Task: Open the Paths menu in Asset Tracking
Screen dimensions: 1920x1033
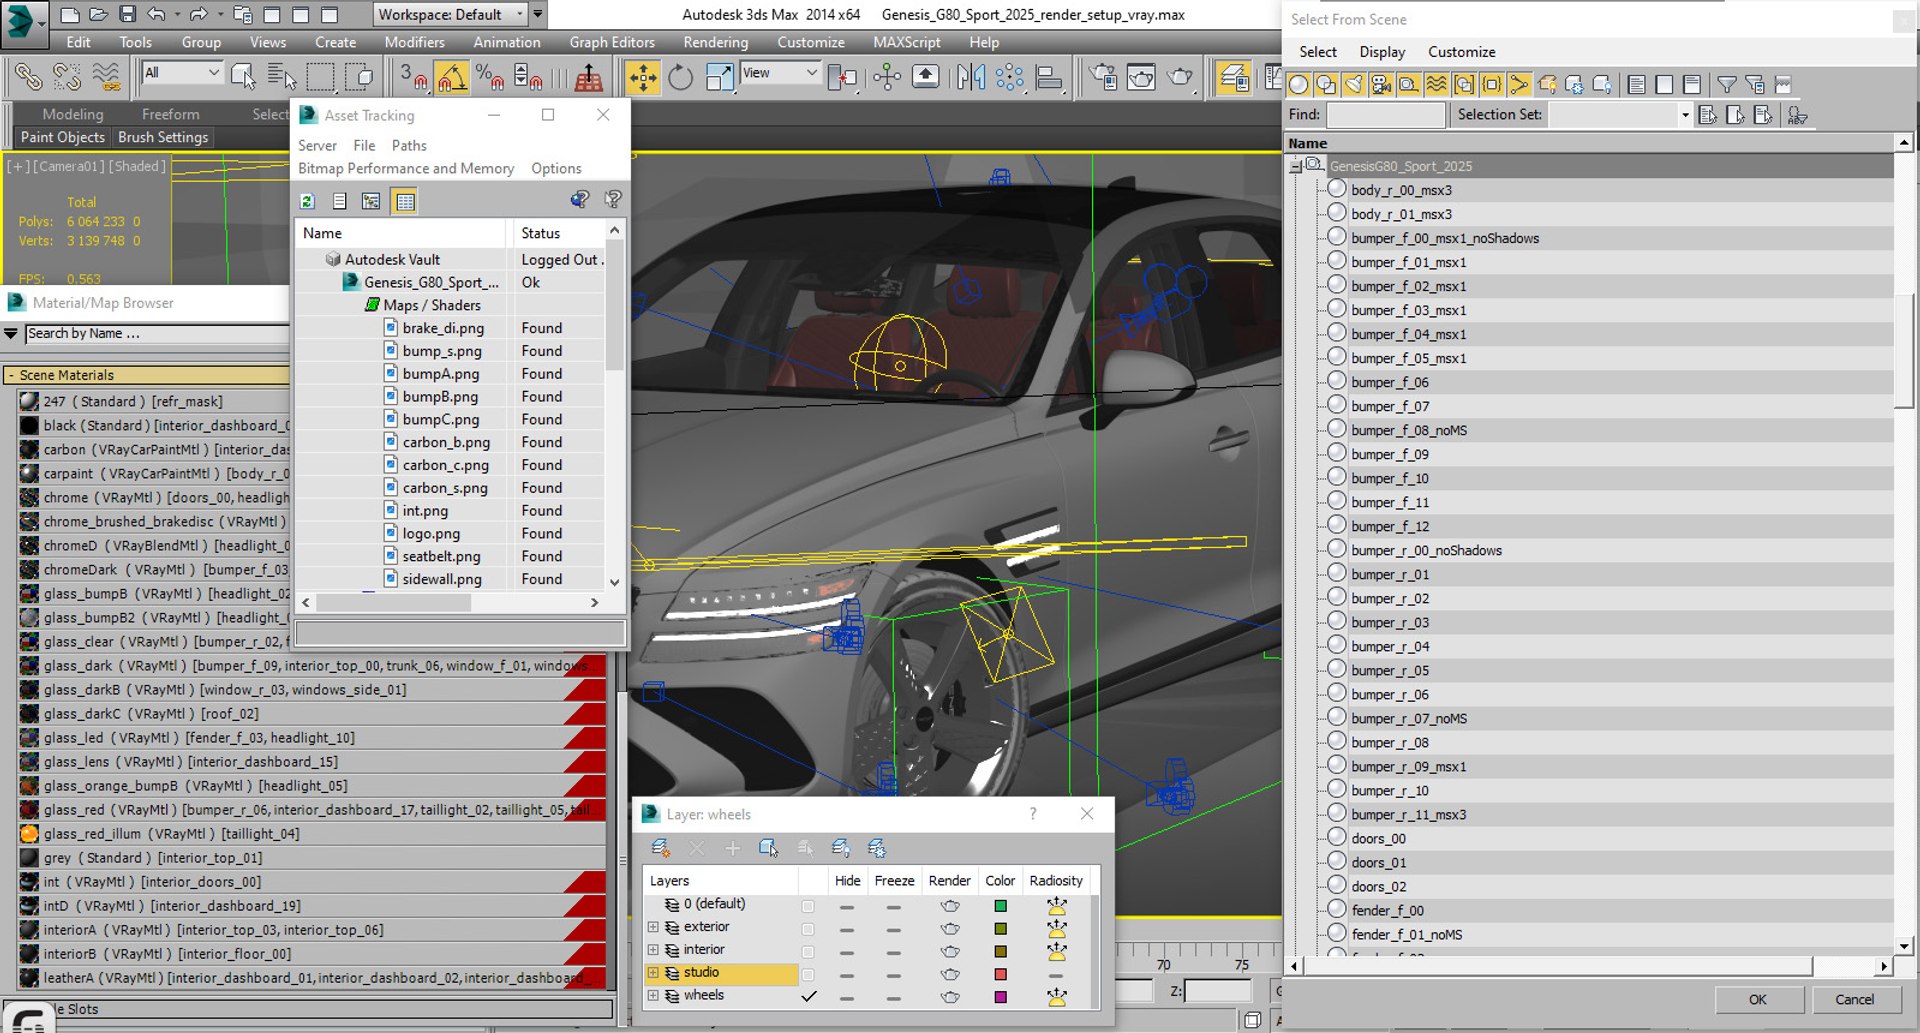Action: pyautogui.click(x=409, y=145)
